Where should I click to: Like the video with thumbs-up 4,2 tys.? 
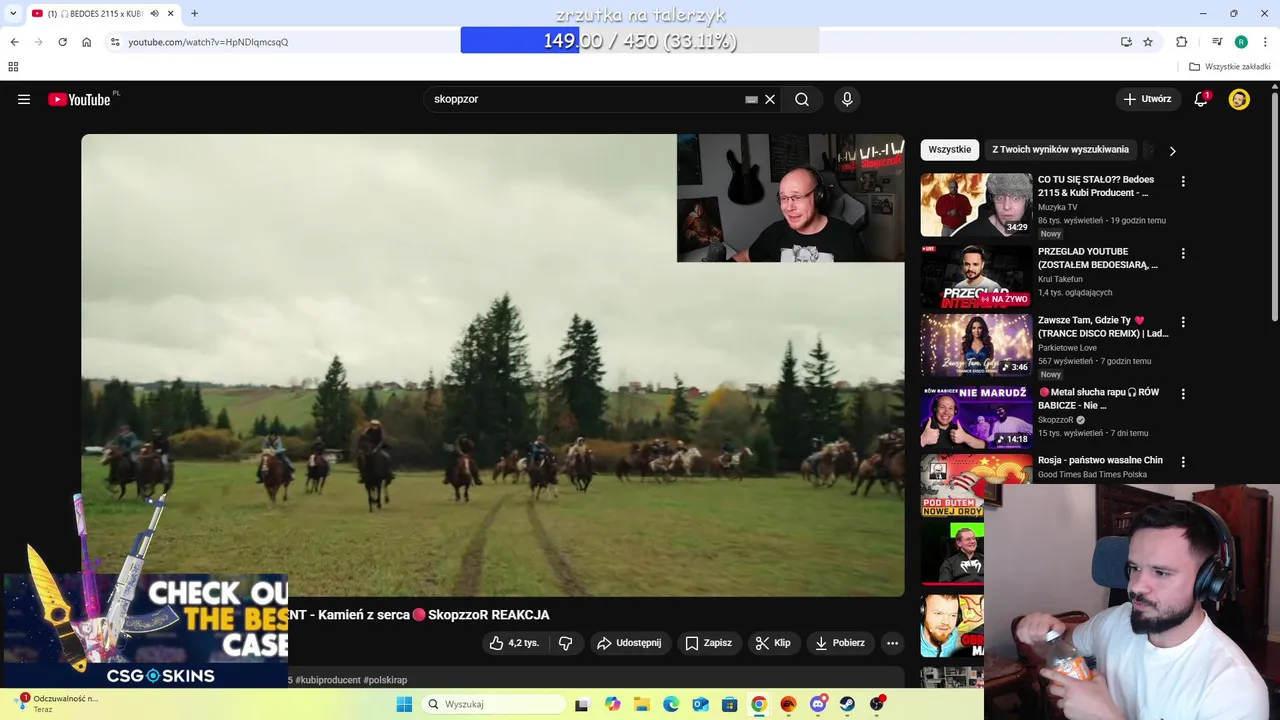(x=514, y=643)
